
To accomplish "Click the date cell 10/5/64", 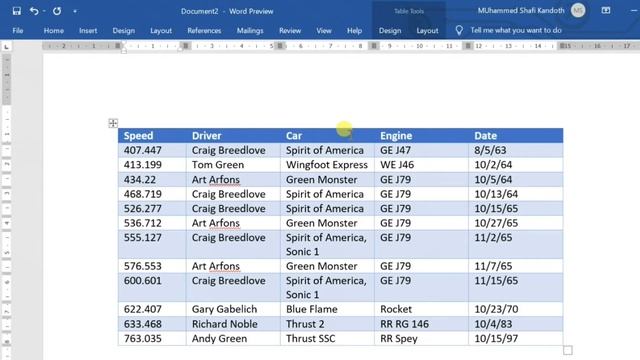I will (x=516, y=180).
